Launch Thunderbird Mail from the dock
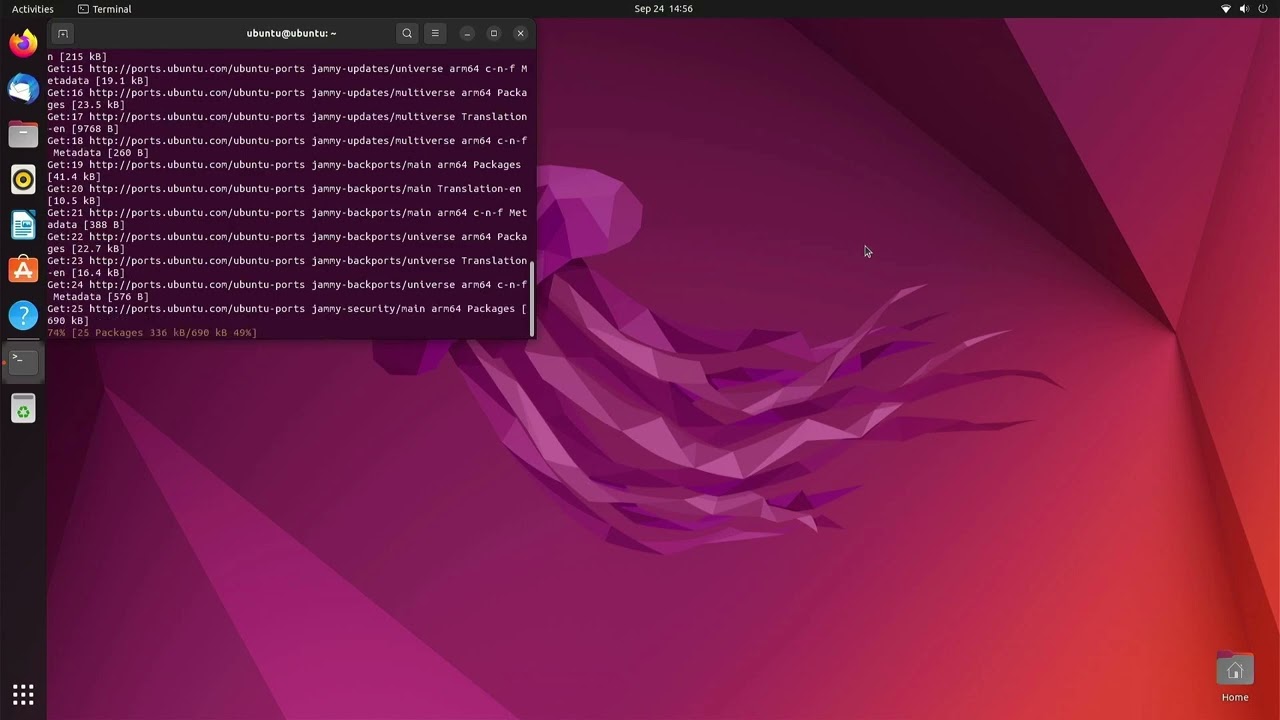The height and width of the screenshot is (720, 1280). 23,89
